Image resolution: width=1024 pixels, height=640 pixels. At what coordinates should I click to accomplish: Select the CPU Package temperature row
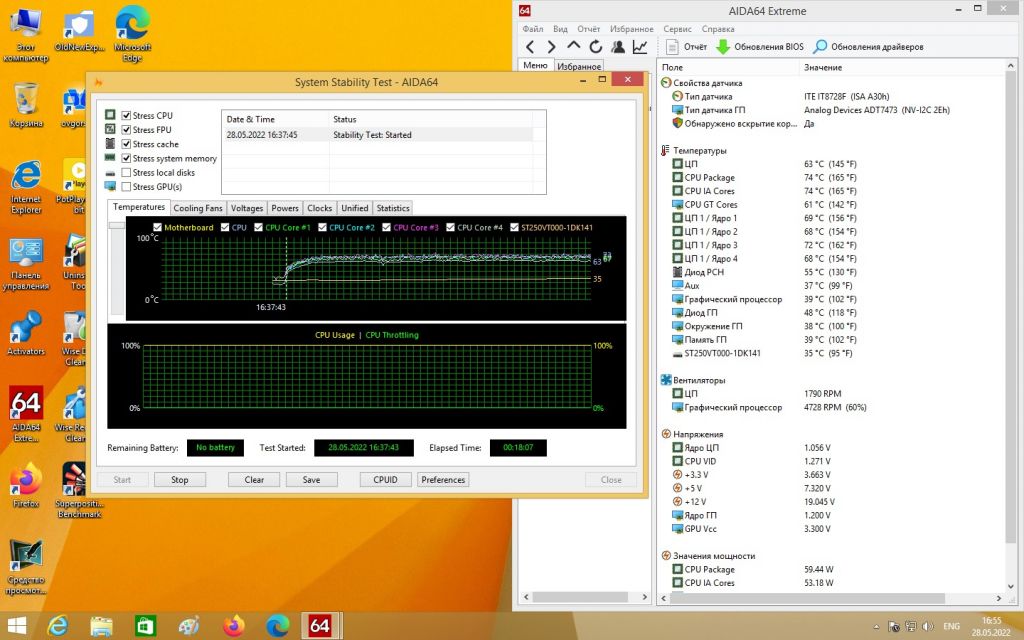[x=831, y=178]
